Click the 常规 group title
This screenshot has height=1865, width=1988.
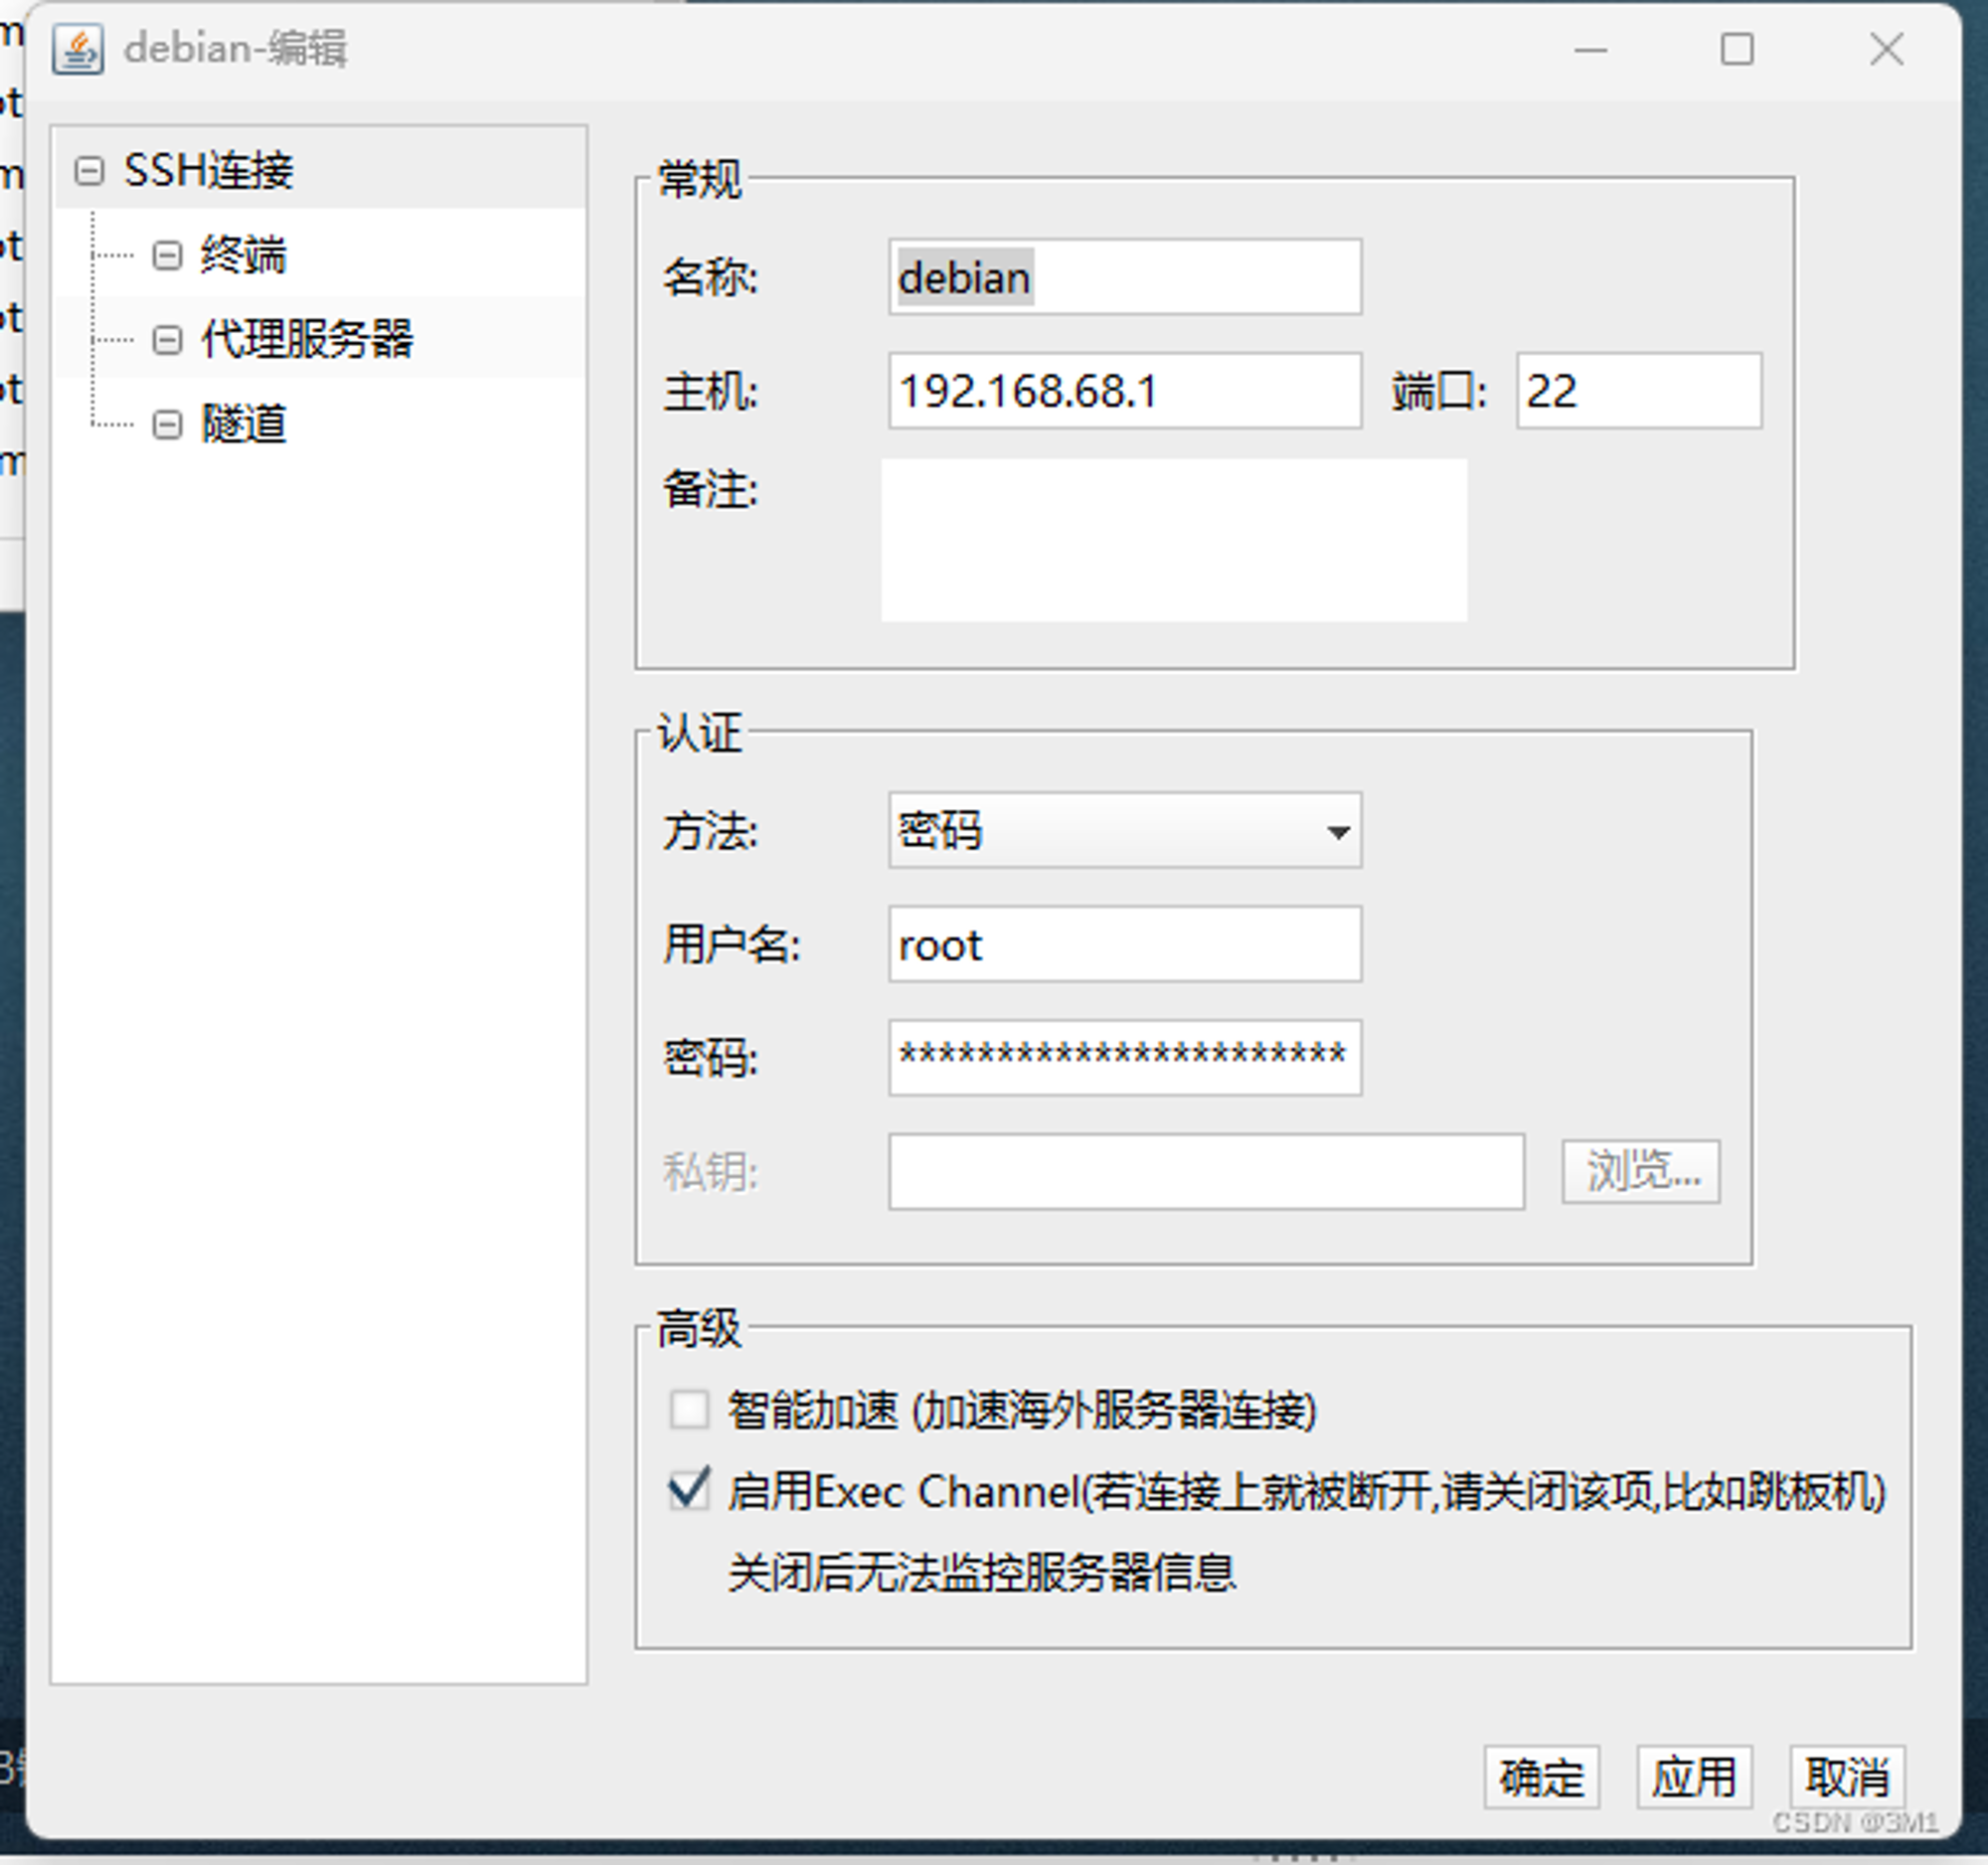click(699, 180)
